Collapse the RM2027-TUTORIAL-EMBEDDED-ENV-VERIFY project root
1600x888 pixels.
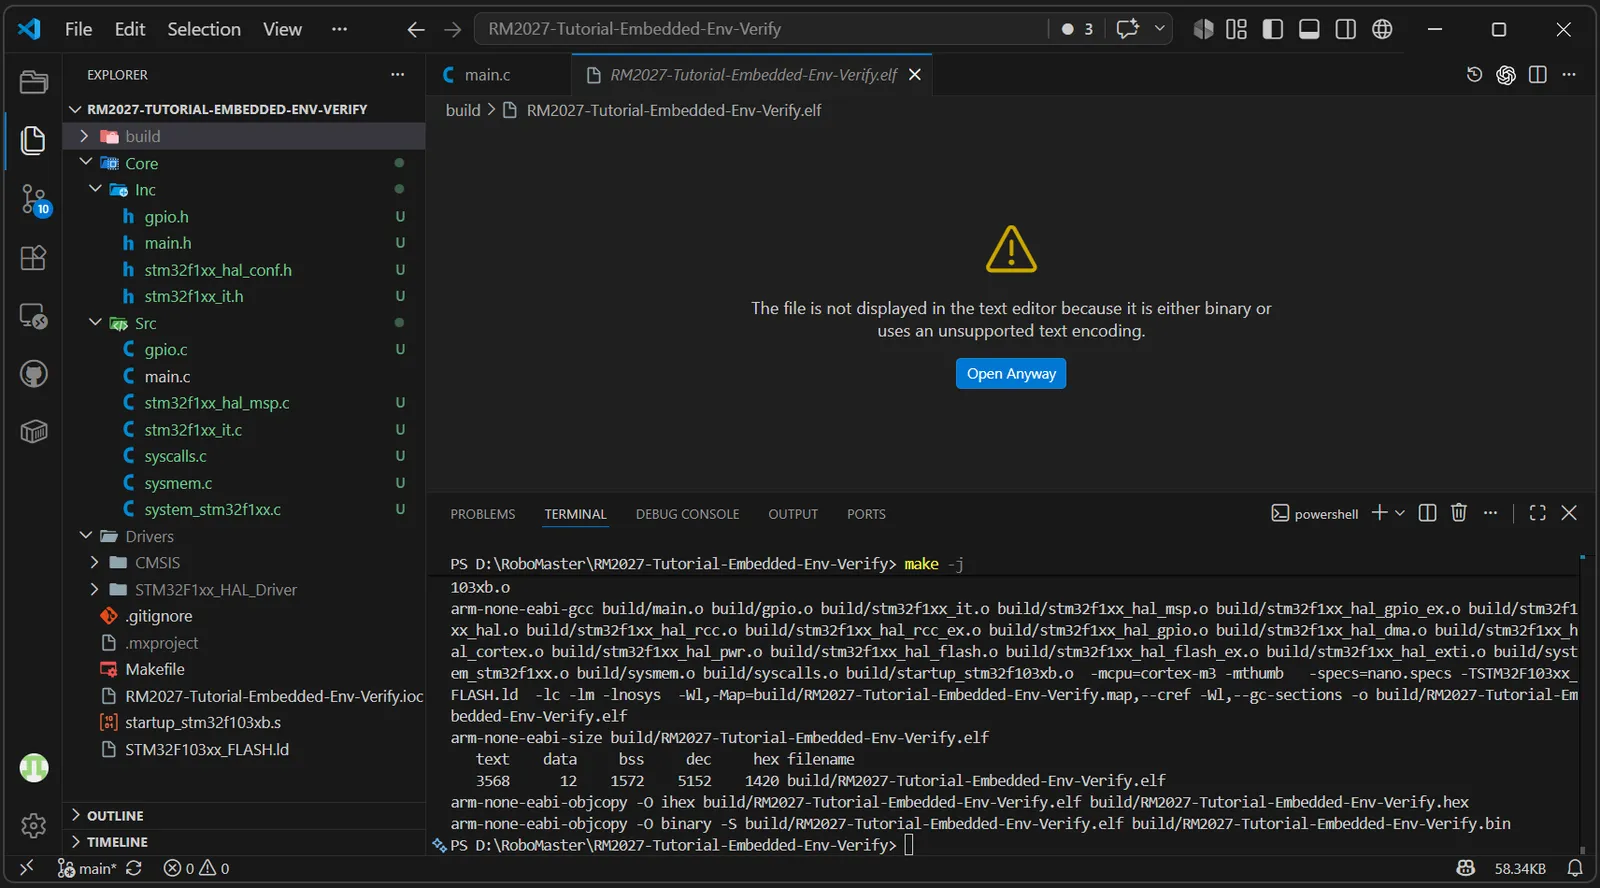point(75,109)
